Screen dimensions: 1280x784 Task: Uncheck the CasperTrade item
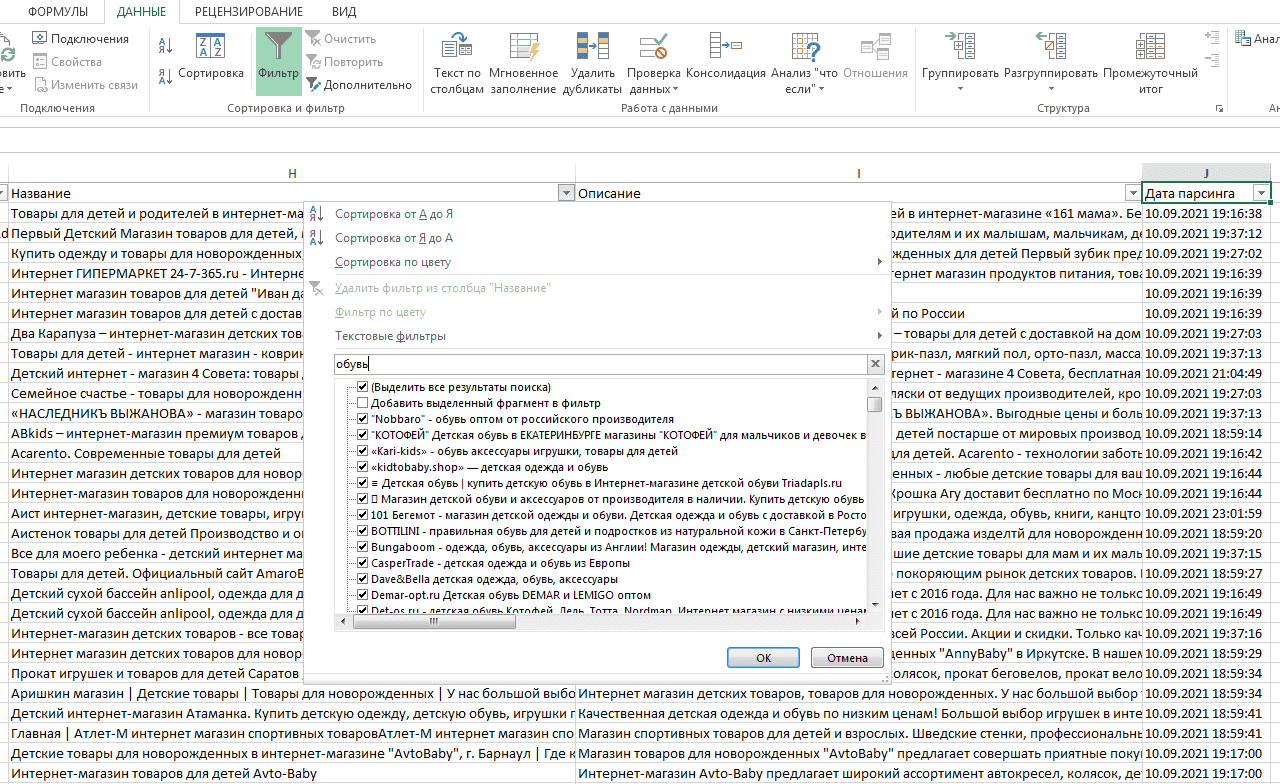363,563
